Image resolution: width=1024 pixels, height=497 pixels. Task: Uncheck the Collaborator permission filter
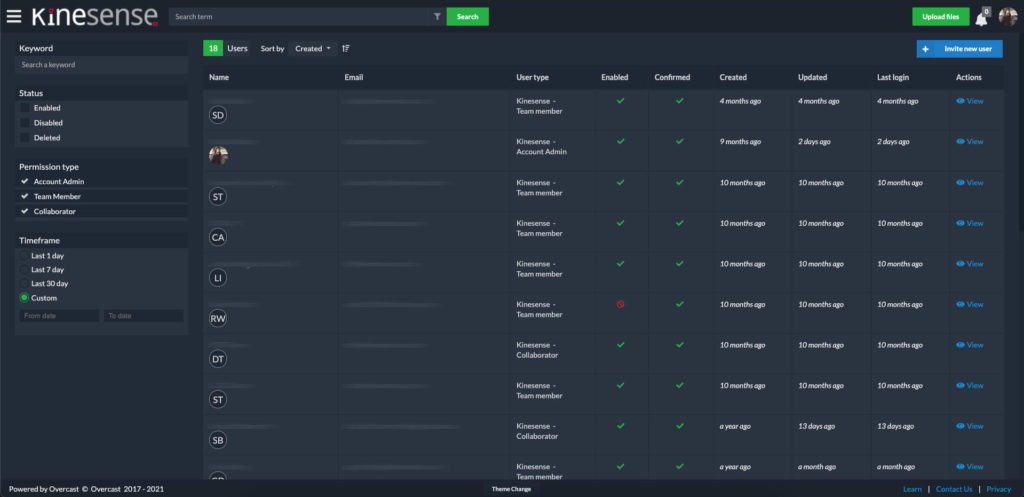point(25,212)
